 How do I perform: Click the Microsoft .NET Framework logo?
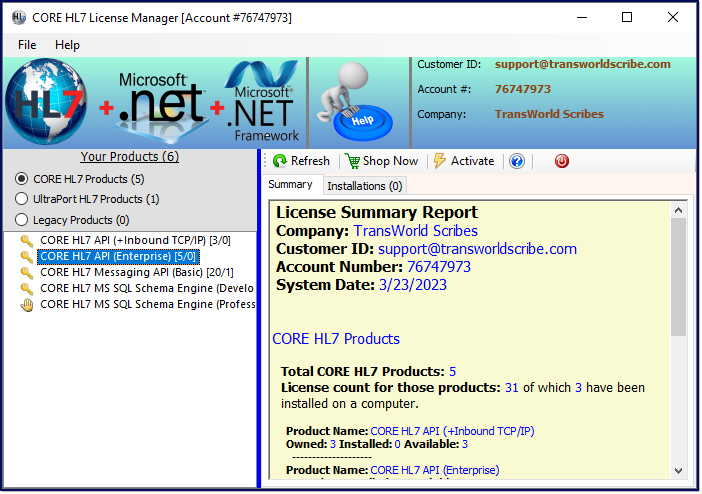(x=263, y=101)
